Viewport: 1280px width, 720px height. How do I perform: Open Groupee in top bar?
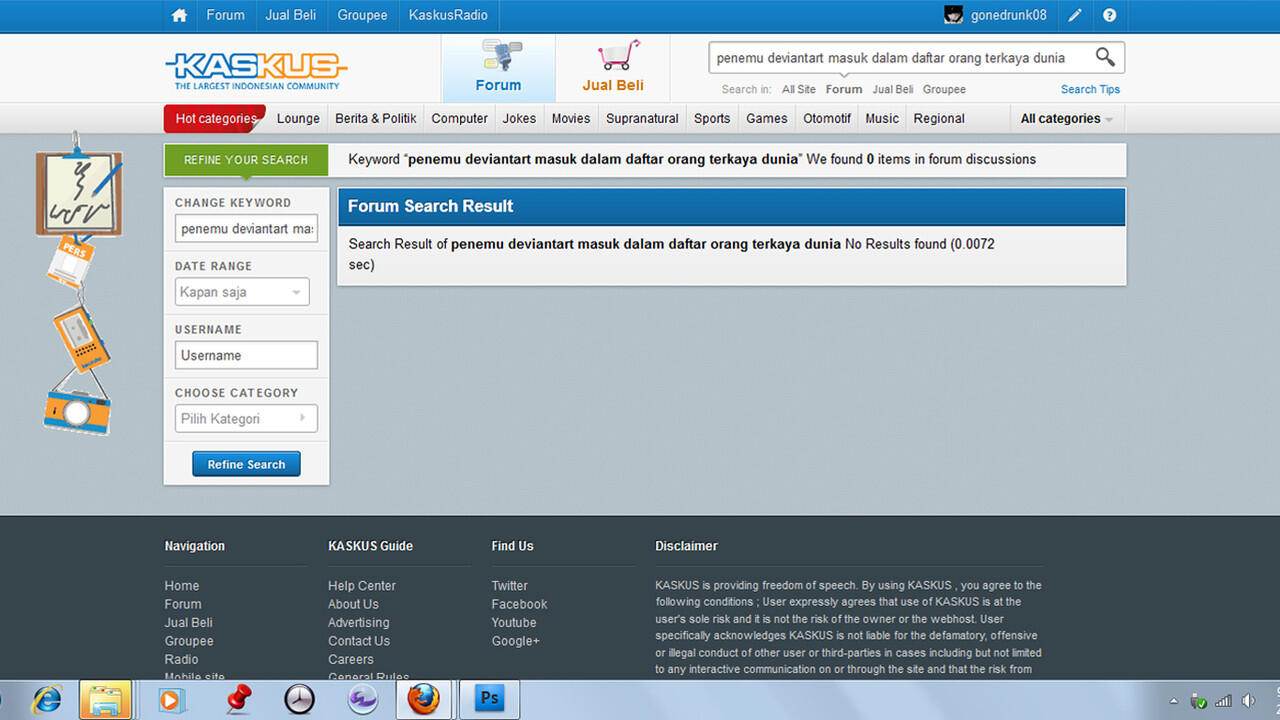tap(362, 15)
